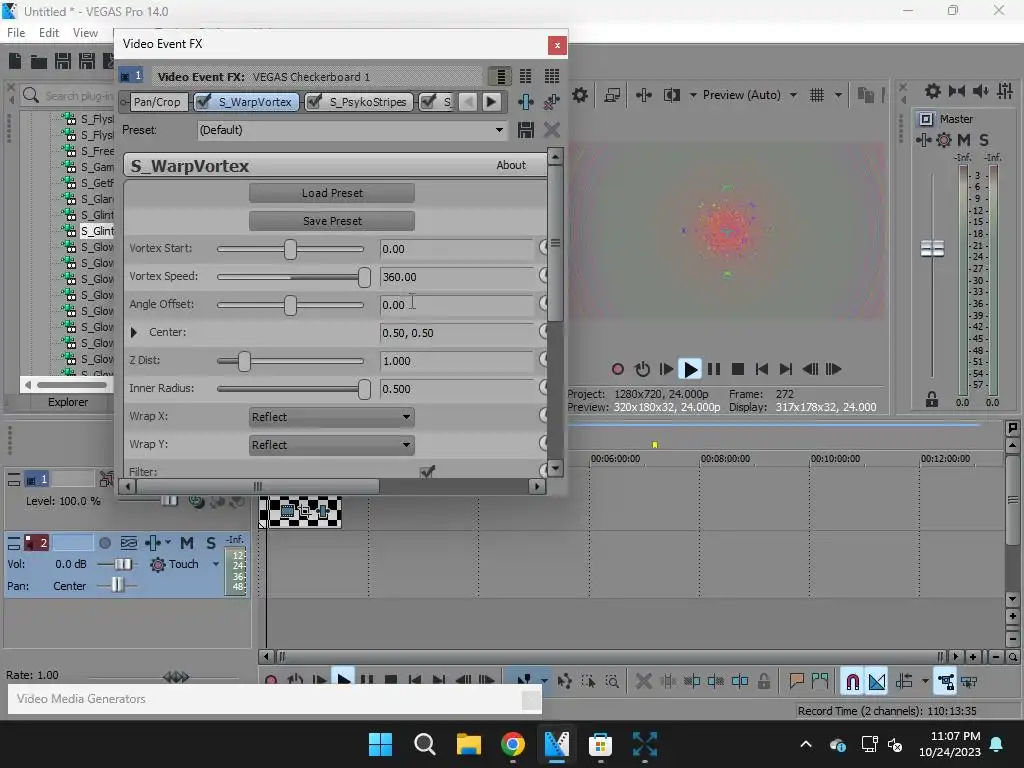Open overlays grid dropdown arrow
Screen dimensions: 1024x768
coord(838,95)
